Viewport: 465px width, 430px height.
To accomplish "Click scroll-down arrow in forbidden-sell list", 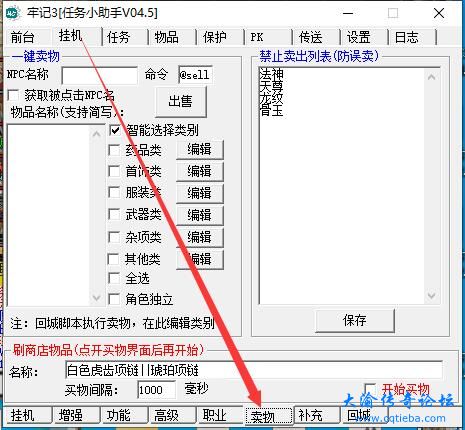I will pyautogui.click(x=431, y=296).
